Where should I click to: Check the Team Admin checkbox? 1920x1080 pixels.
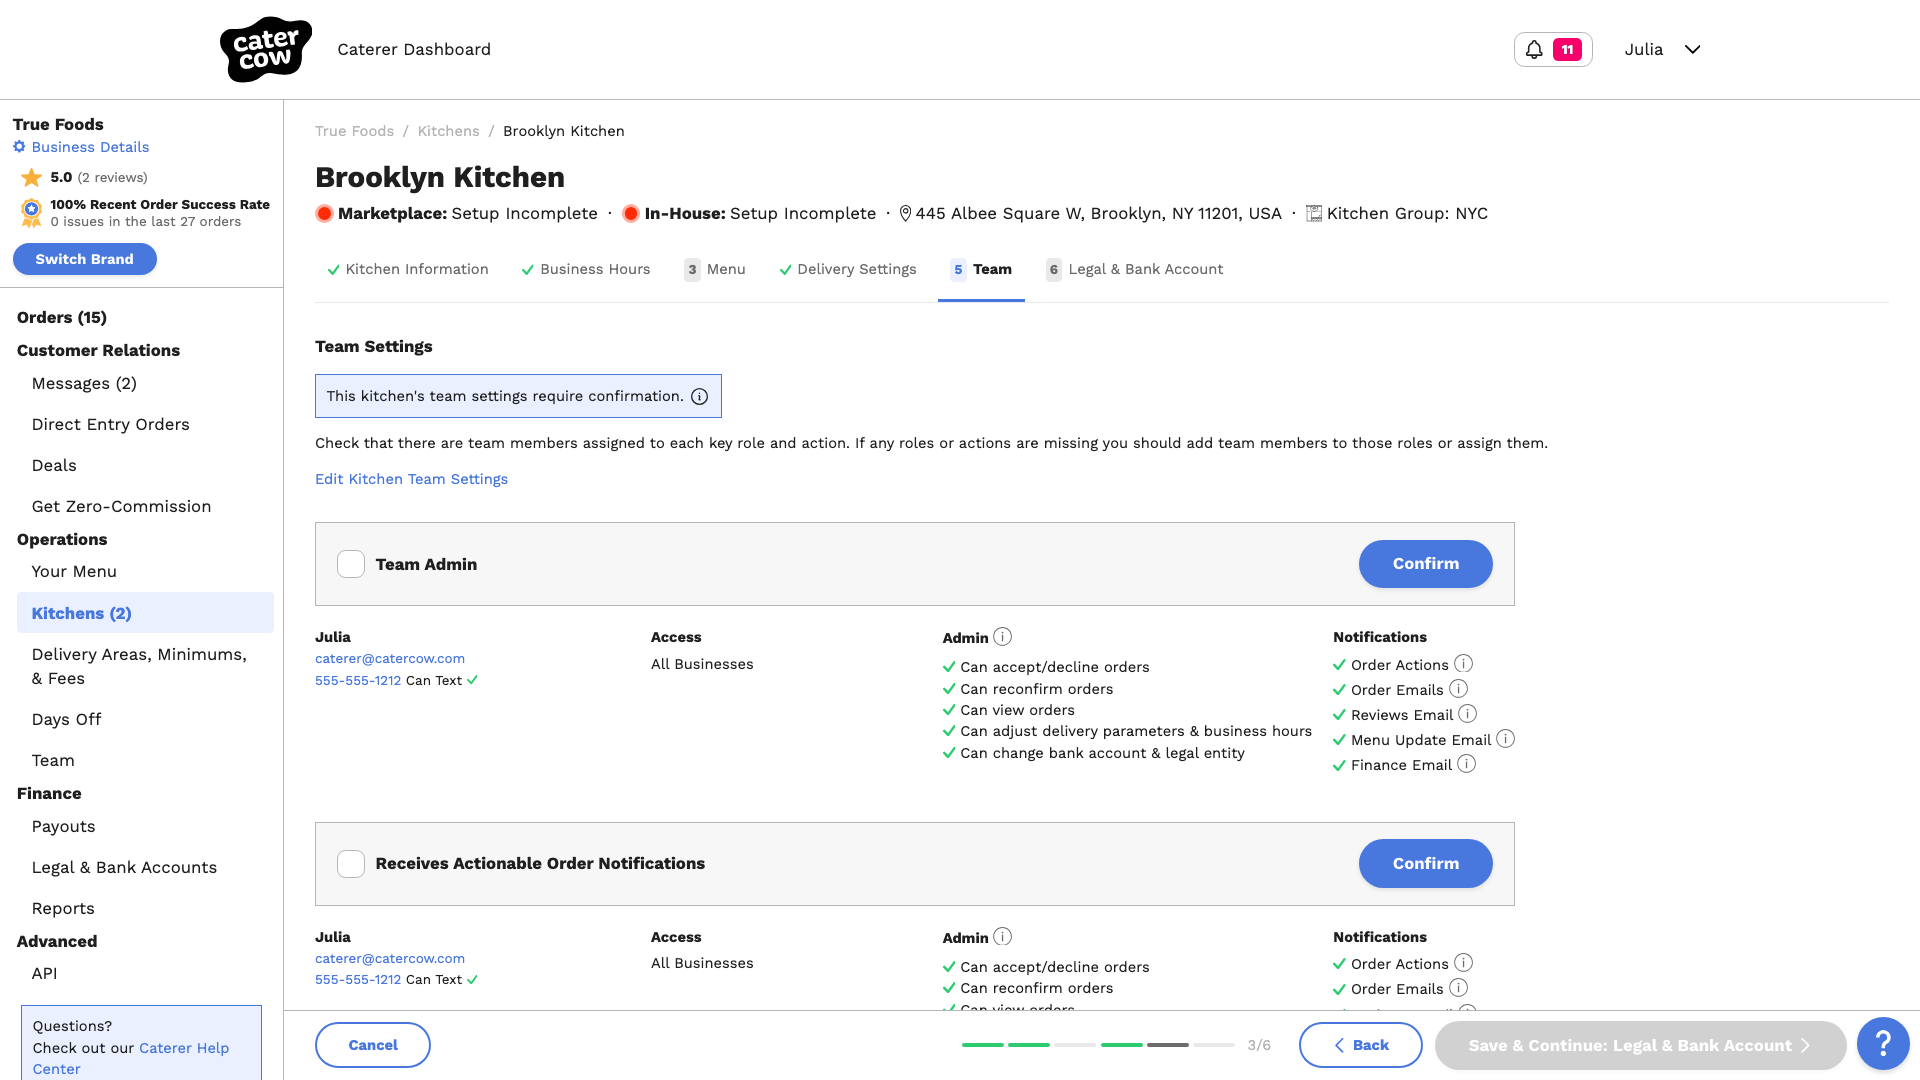coord(351,564)
